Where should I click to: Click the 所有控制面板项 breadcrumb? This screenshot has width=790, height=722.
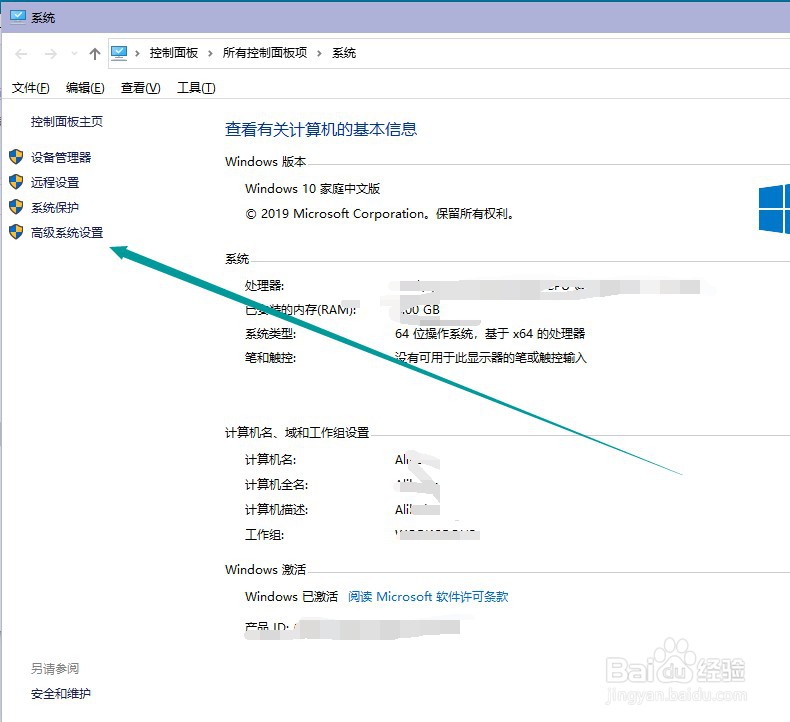point(265,53)
